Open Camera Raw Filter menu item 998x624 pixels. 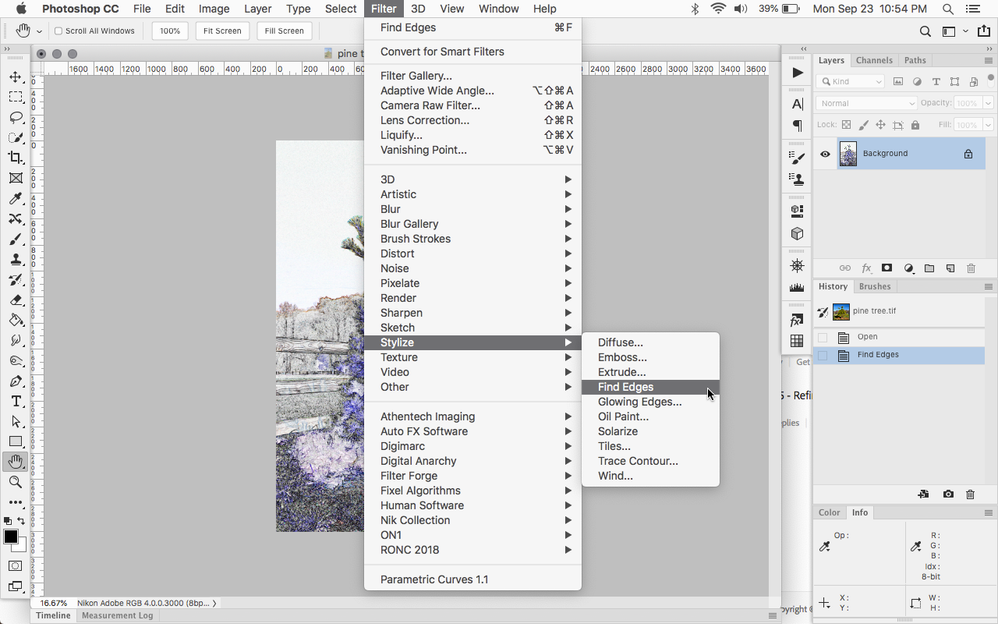[472, 106]
